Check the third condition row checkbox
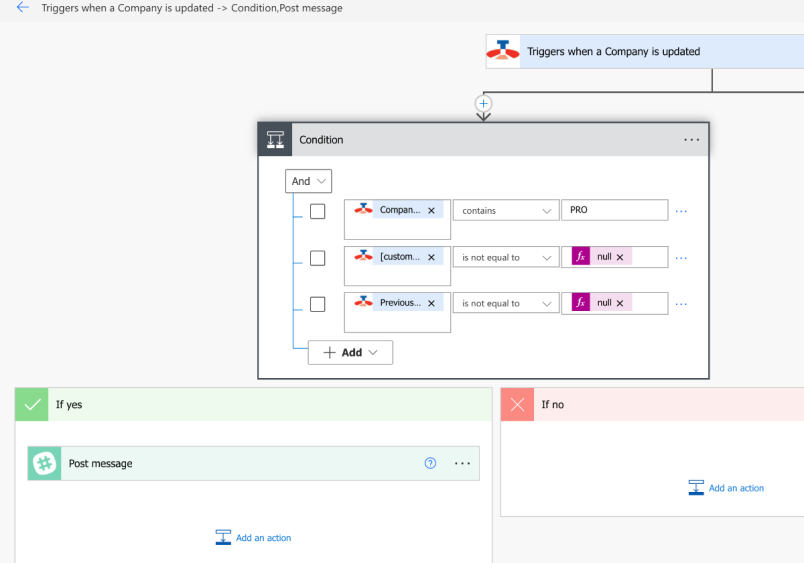The width and height of the screenshot is (804, 563). (x=317, y=304)
